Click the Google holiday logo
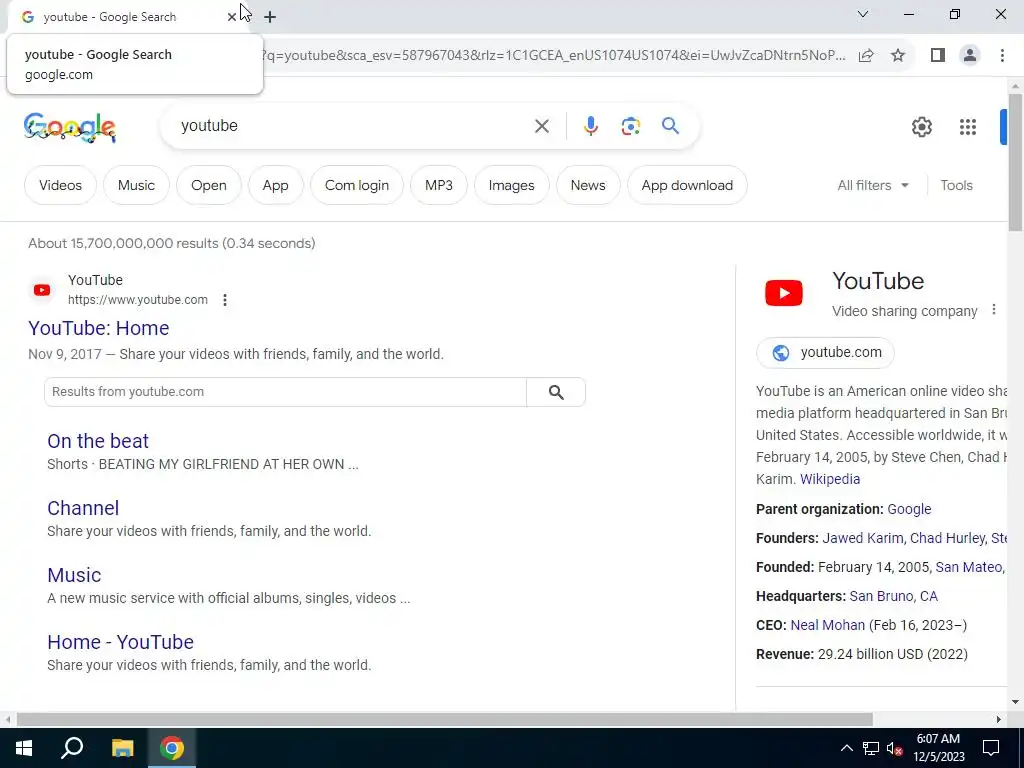This screenshot has width=1024, height=768. [x=70, y=127]
